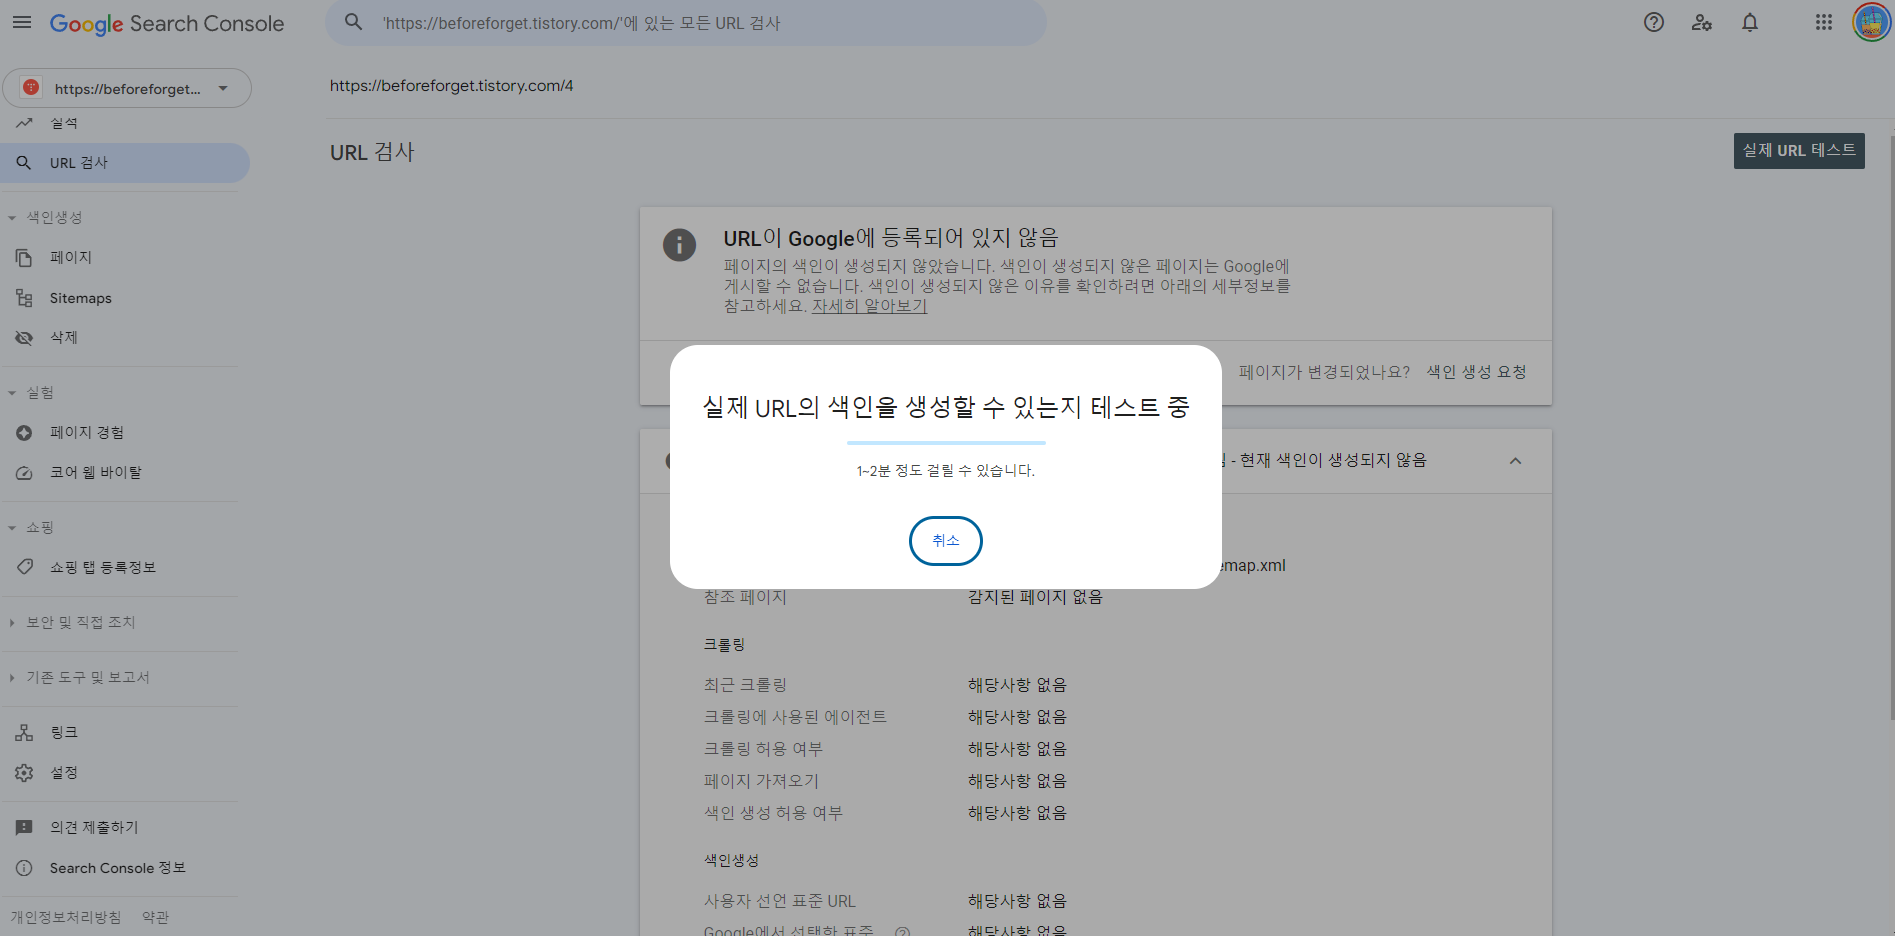Click the 실제 URL 테스트 button
The height and width of the screenshot is (936, 1895).
(x=1799, y=151)
